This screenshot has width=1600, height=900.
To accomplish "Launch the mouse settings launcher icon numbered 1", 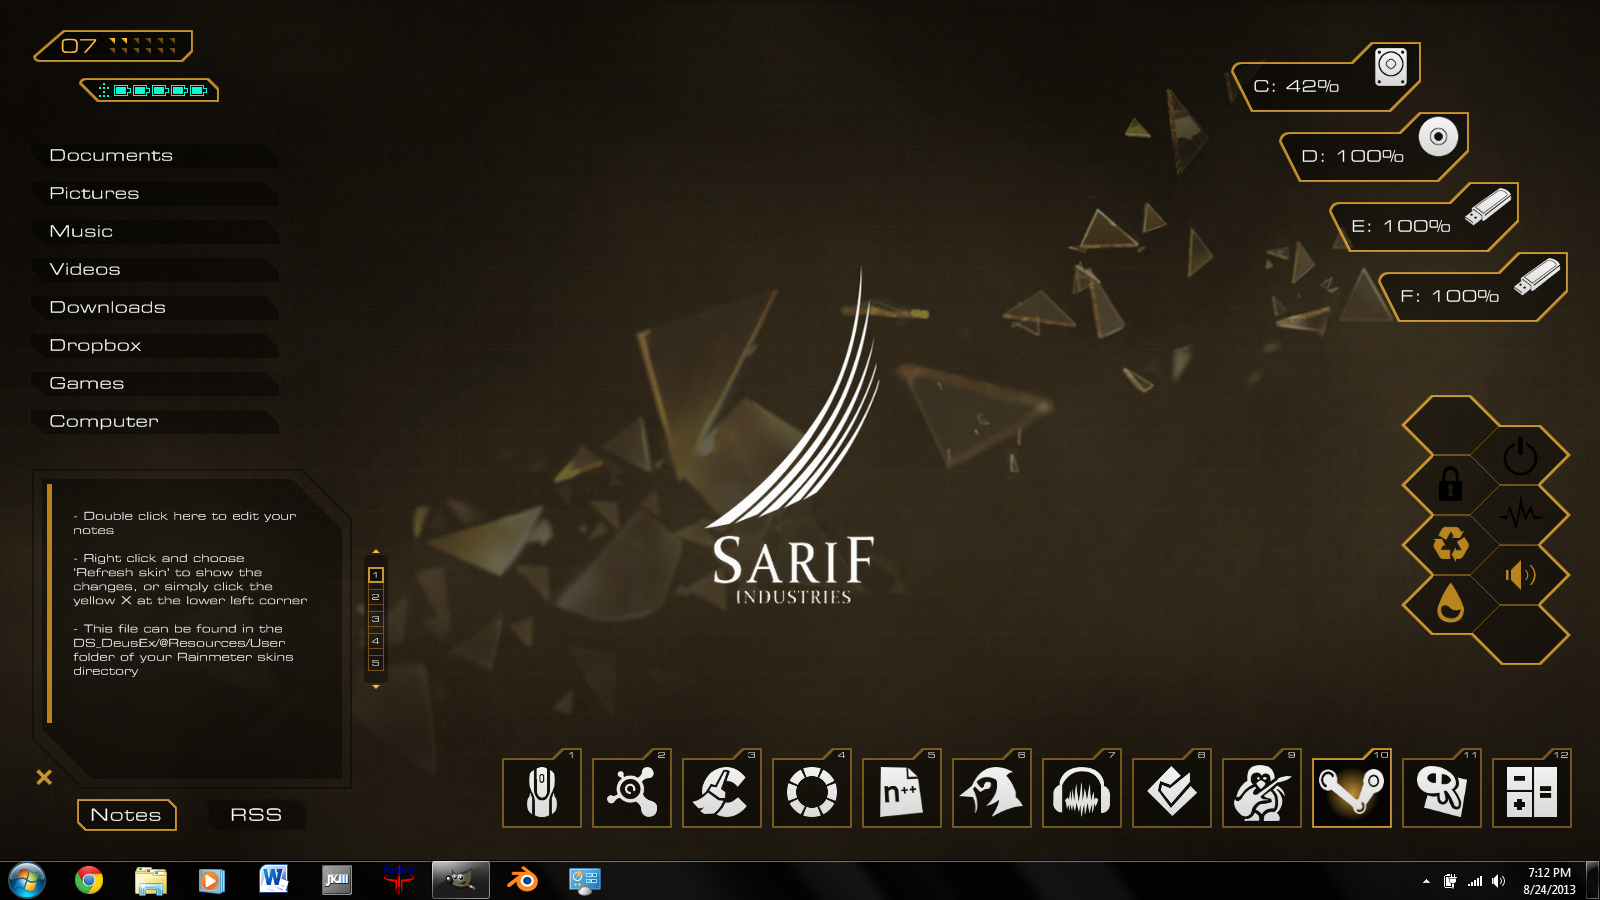I will coord(542,792).
